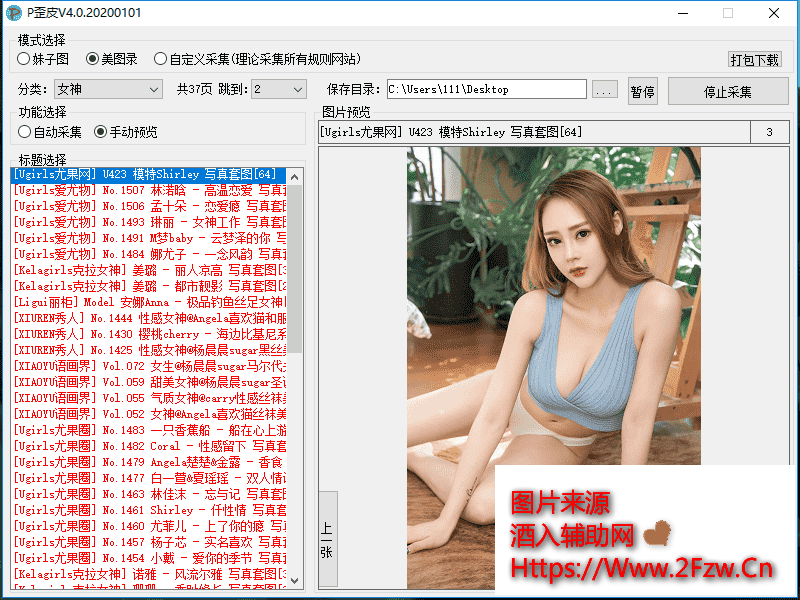Select row No.1454 小戴 - 爱你的季节
The image size is (800, 600).
click(148, 558)
